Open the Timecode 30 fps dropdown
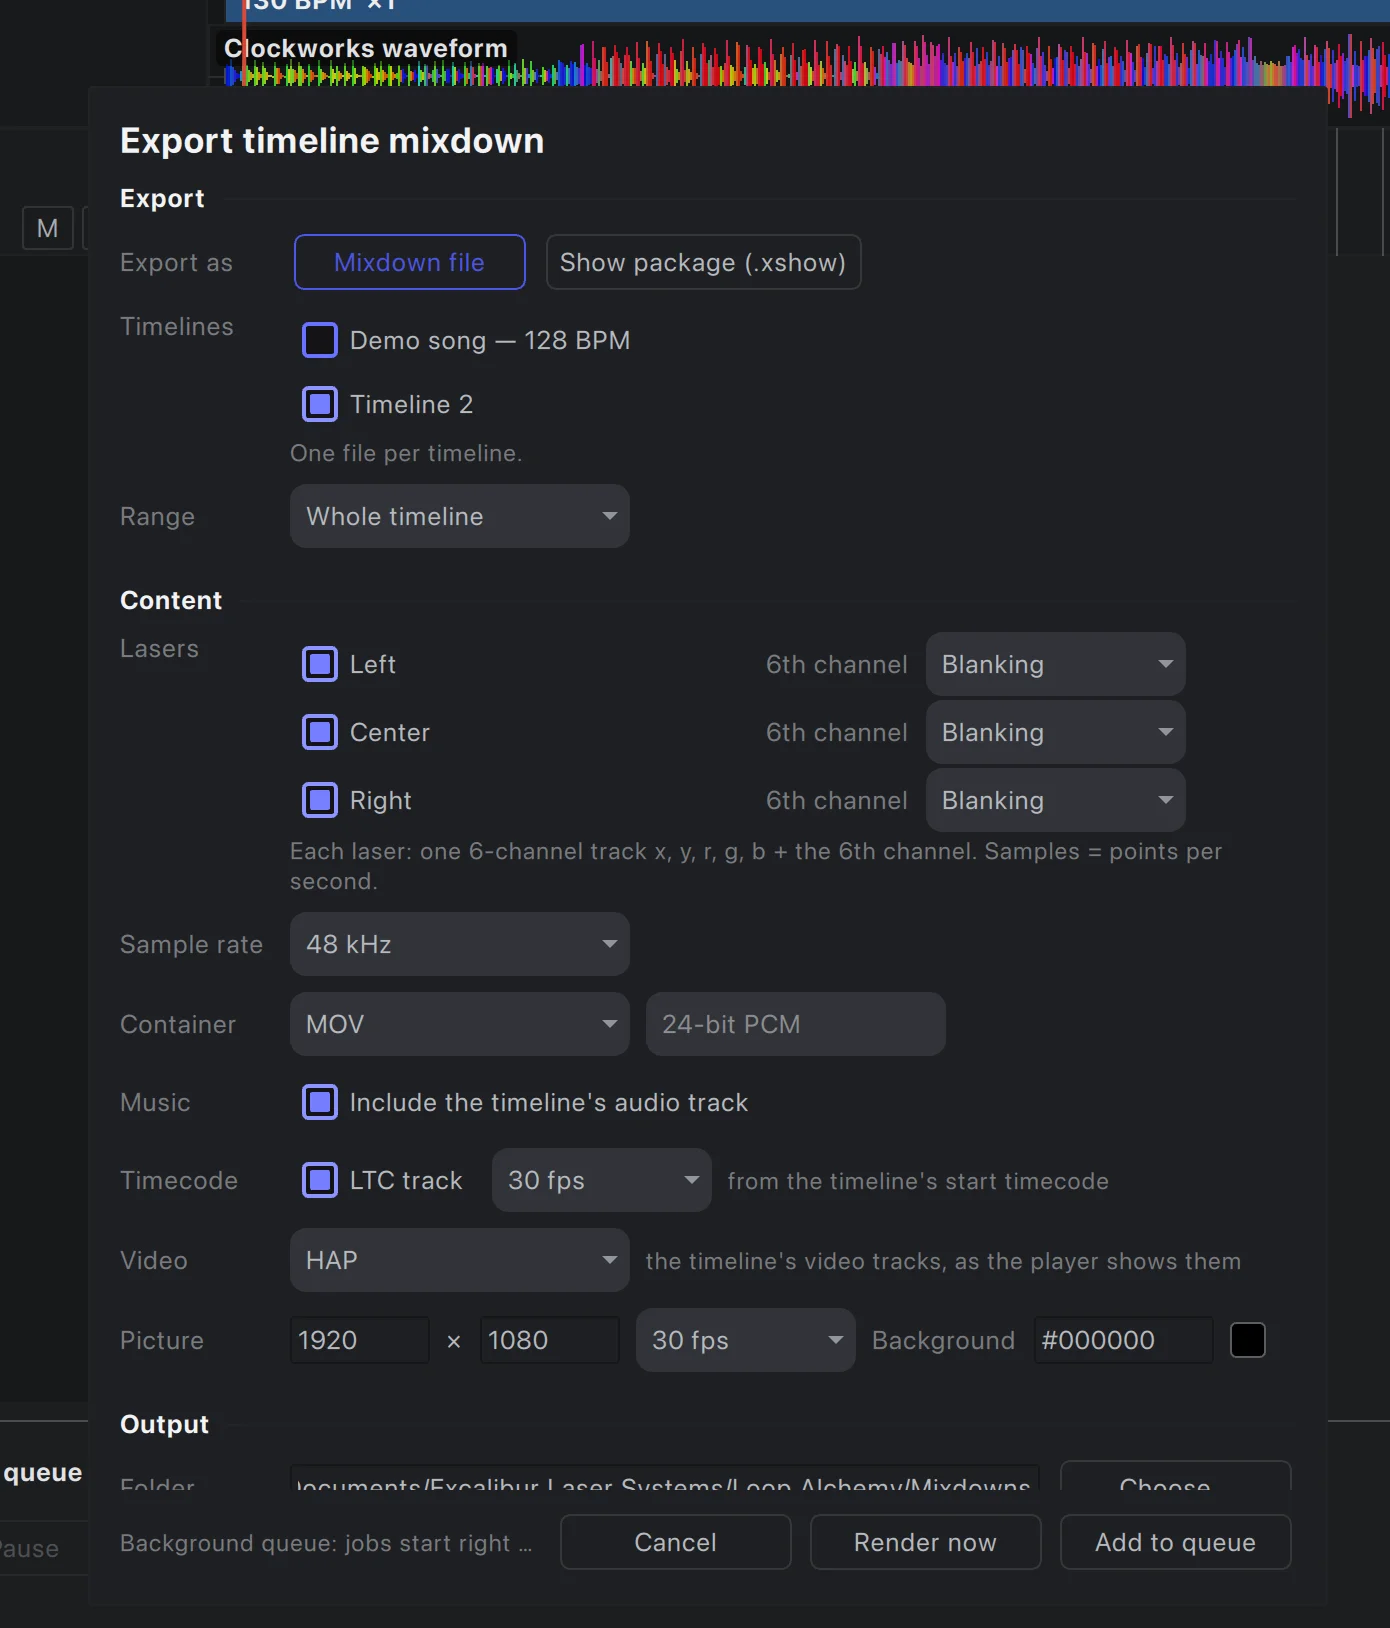The height and width of the screenshot is (1628, 1390). pyautogui.click(x=602, y=1180)
